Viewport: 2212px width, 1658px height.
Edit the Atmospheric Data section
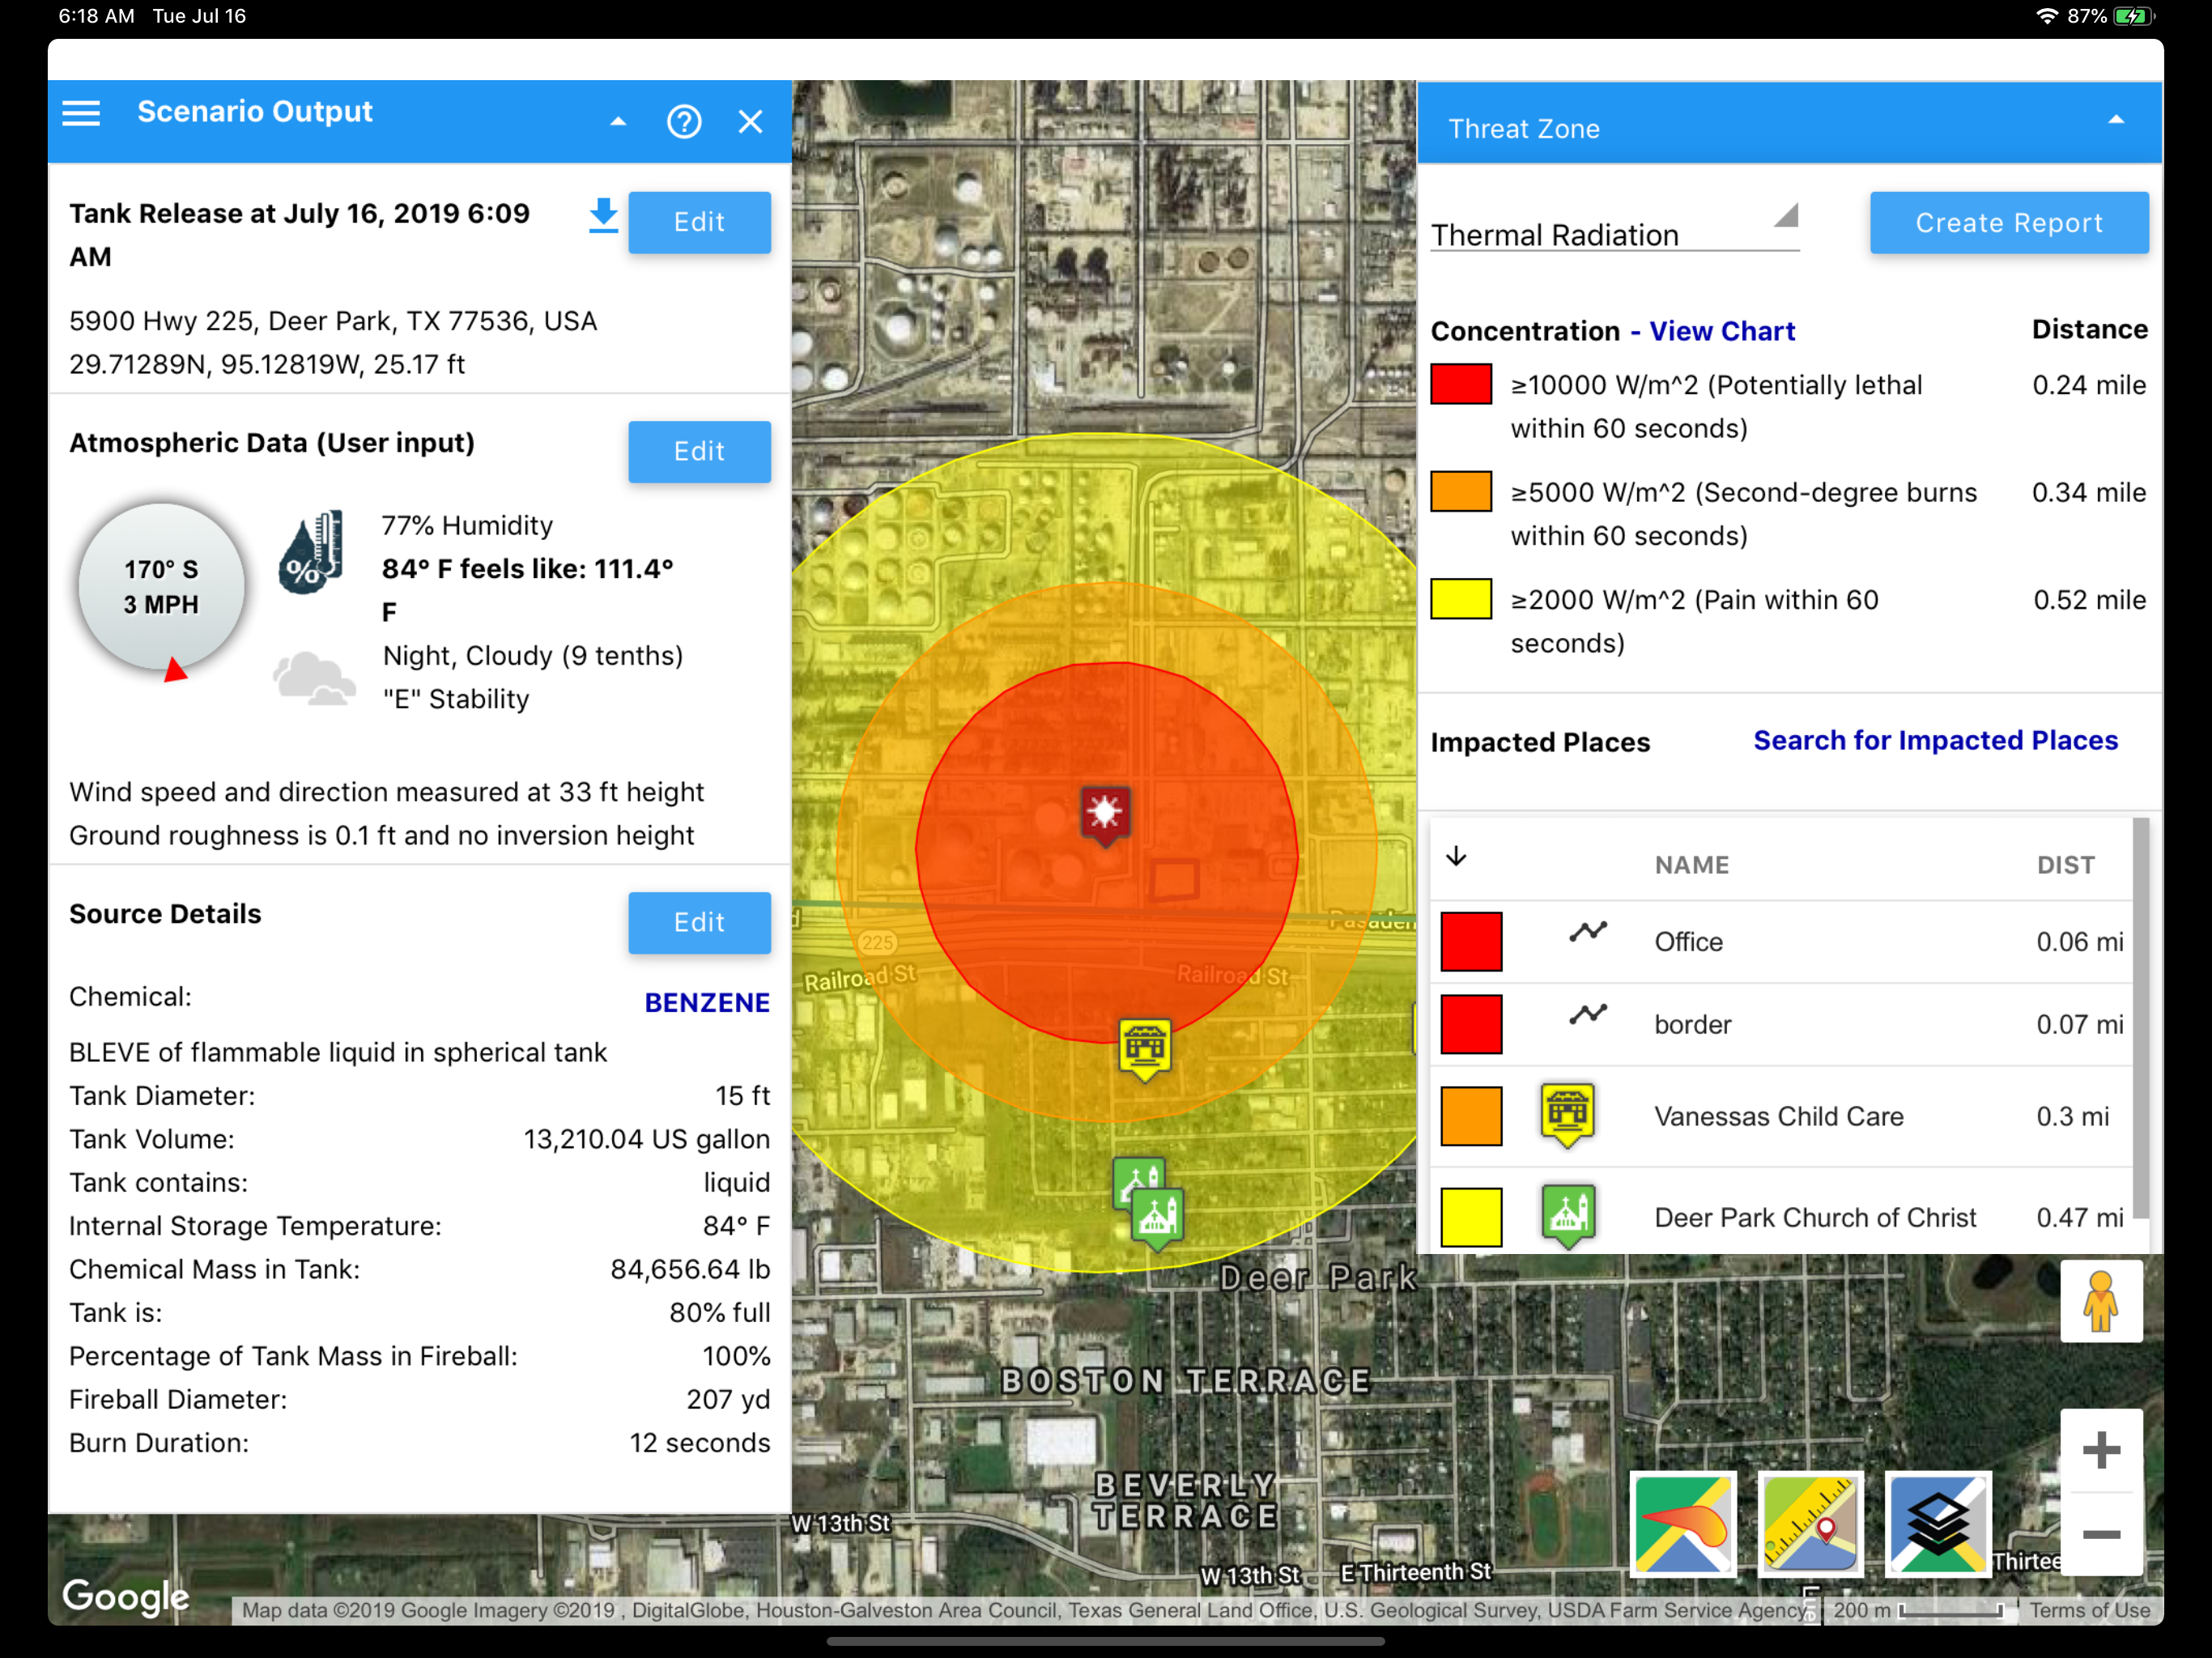pos(699,452)
